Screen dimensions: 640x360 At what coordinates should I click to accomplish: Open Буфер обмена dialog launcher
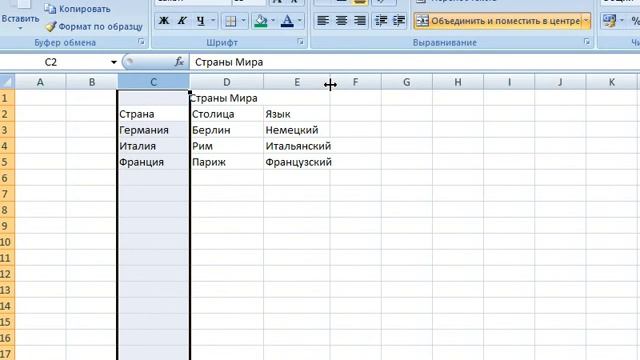141,42
